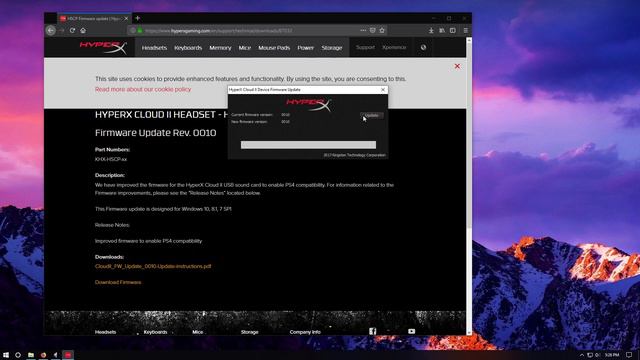
Task: Open Mice in site navigation
Action: tap(245, 48)
